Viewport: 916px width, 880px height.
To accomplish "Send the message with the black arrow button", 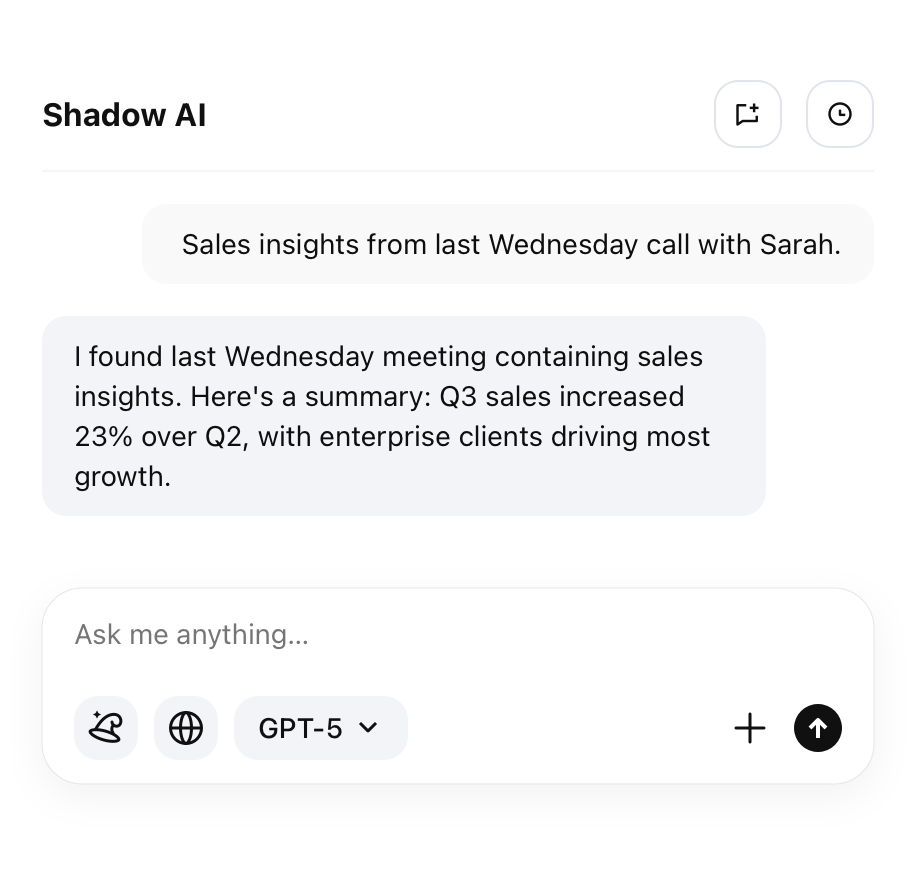I will [x=818, y=728].
